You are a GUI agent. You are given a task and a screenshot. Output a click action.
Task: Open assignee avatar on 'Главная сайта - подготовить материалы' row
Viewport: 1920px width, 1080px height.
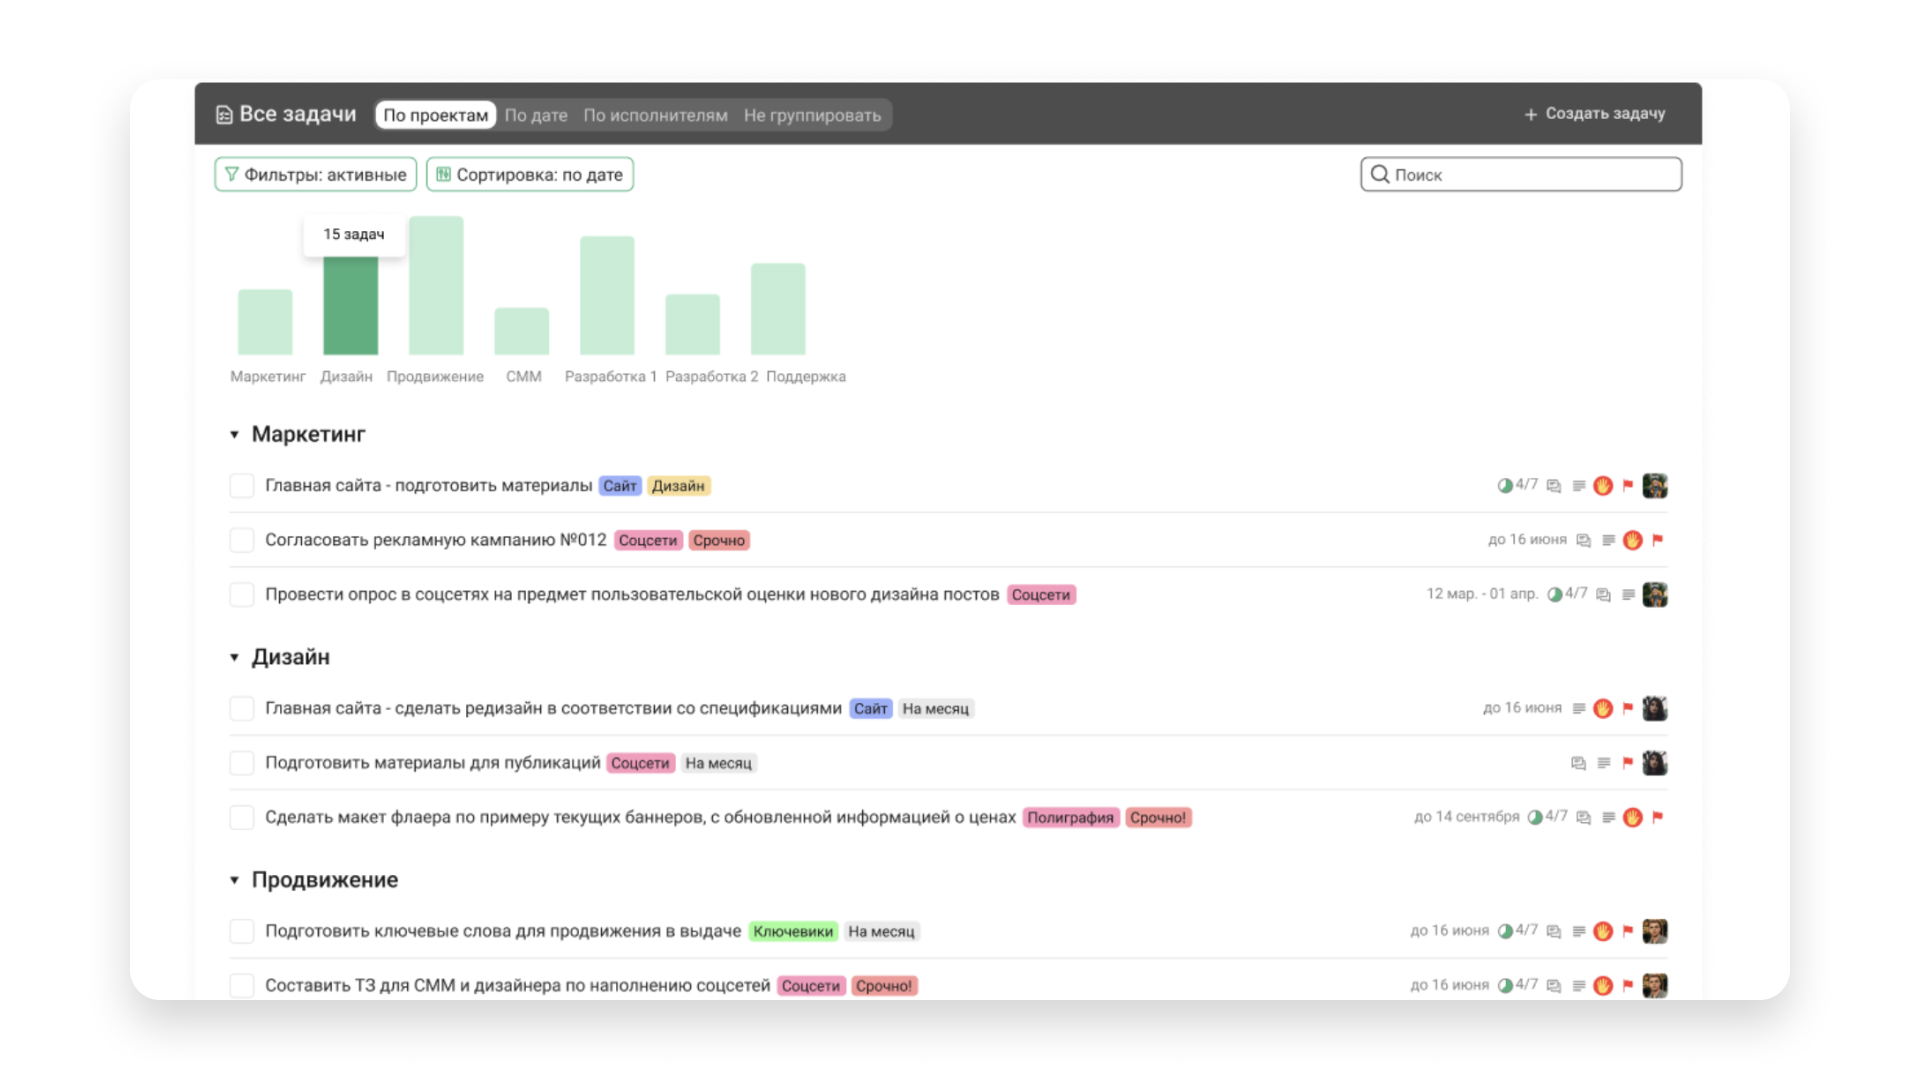(1655, 486)
